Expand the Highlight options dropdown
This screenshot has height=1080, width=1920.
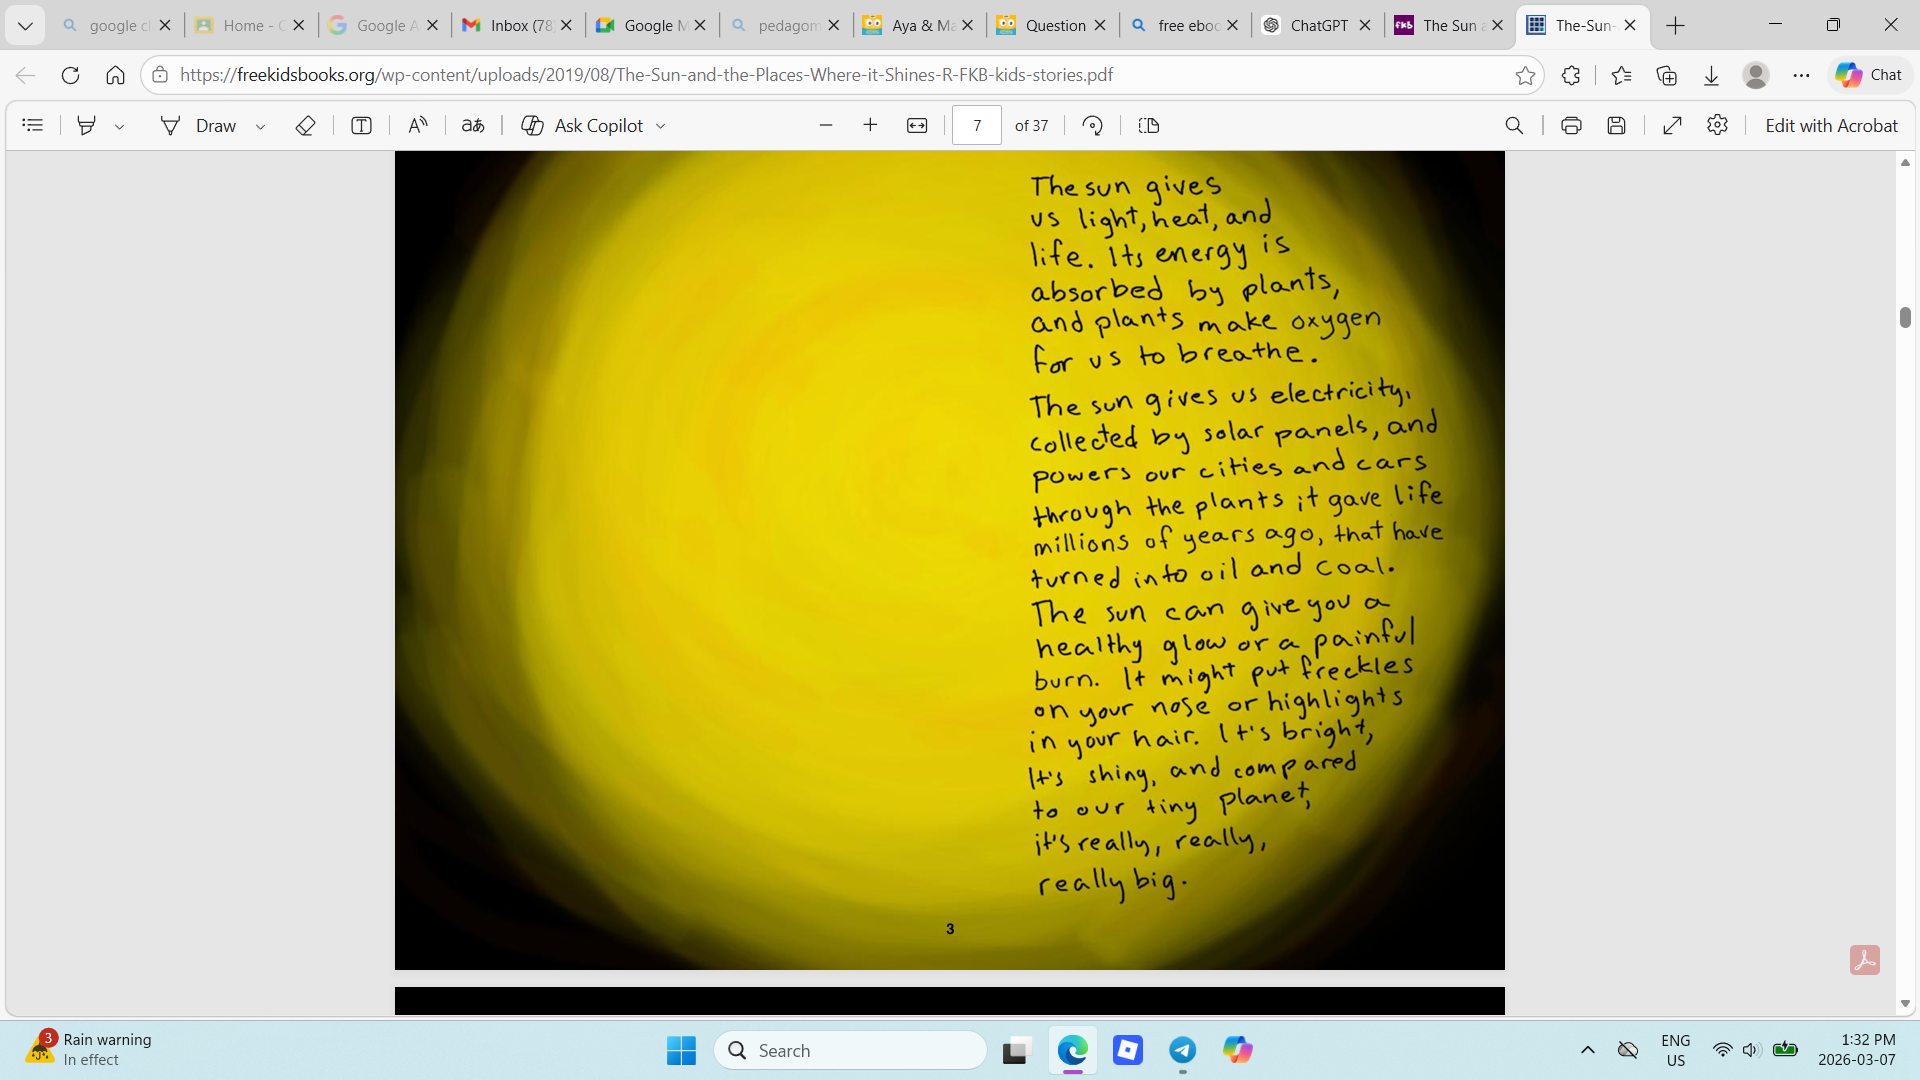pos(119,126)
